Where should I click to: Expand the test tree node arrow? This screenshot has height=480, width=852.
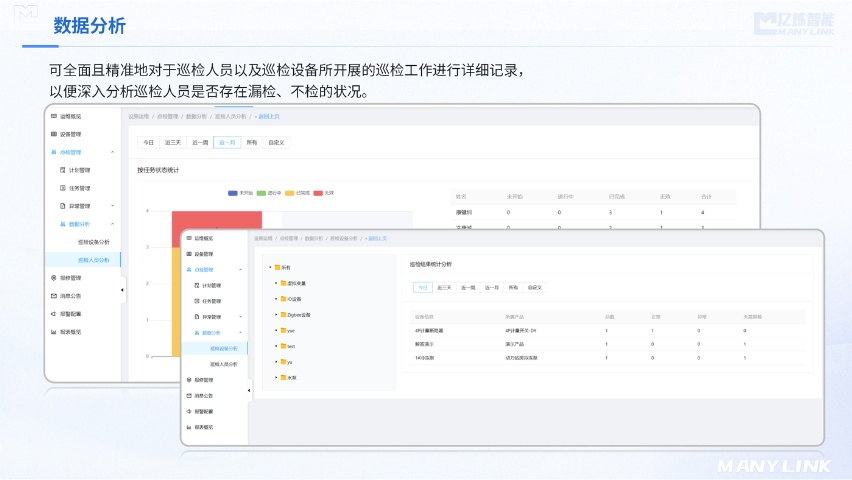276,346
